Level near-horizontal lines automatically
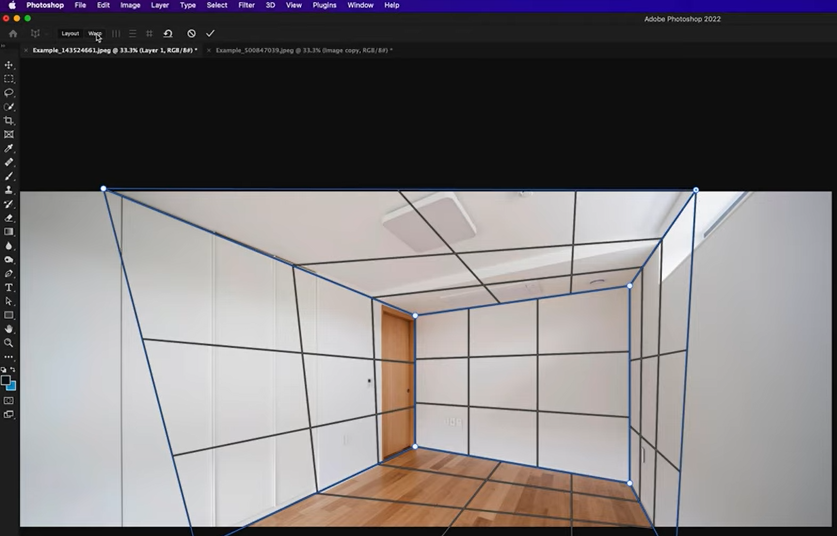This screenshot has height=536, width=837. pos(132,34)
